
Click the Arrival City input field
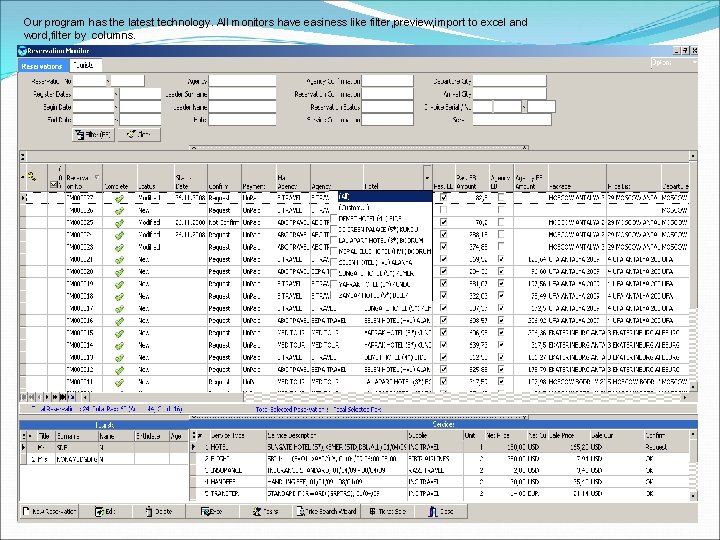(x=510, y=94)
